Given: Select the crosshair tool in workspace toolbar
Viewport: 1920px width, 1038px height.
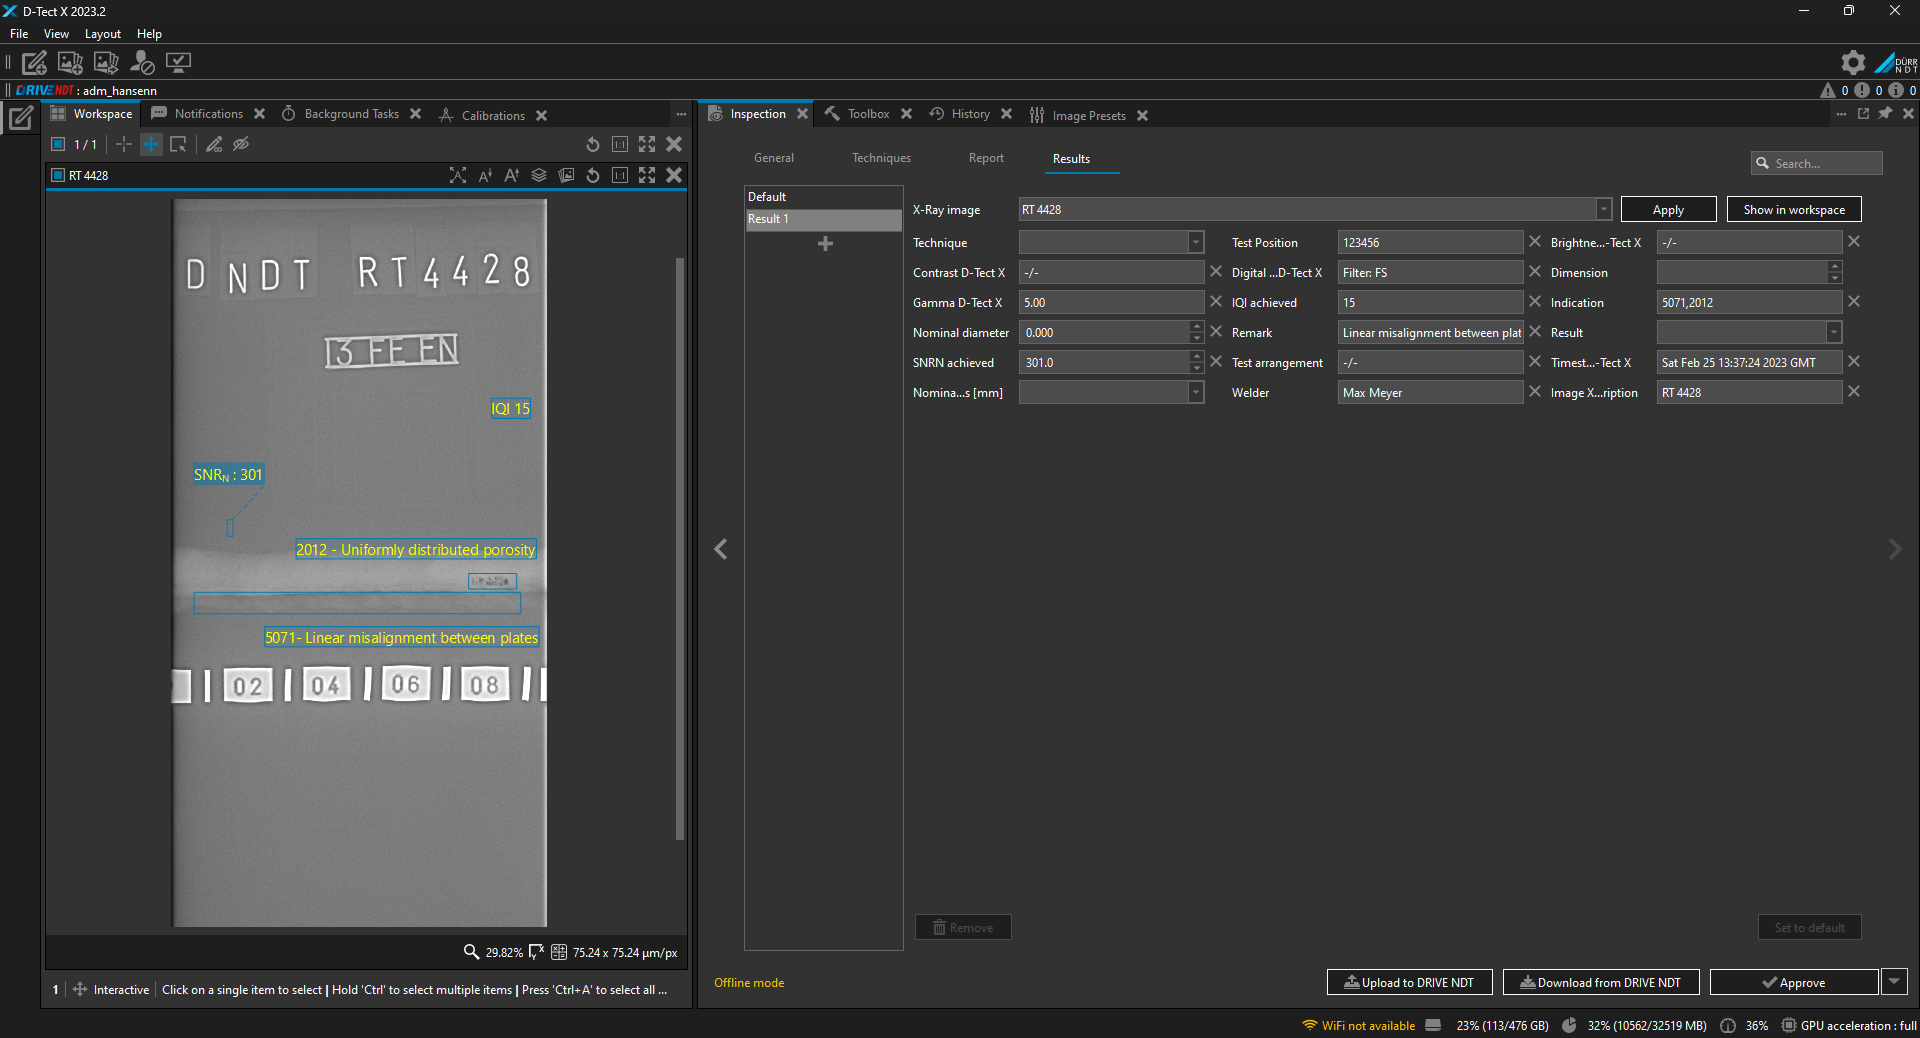Looking at the screenshot, I should (124, 144).
